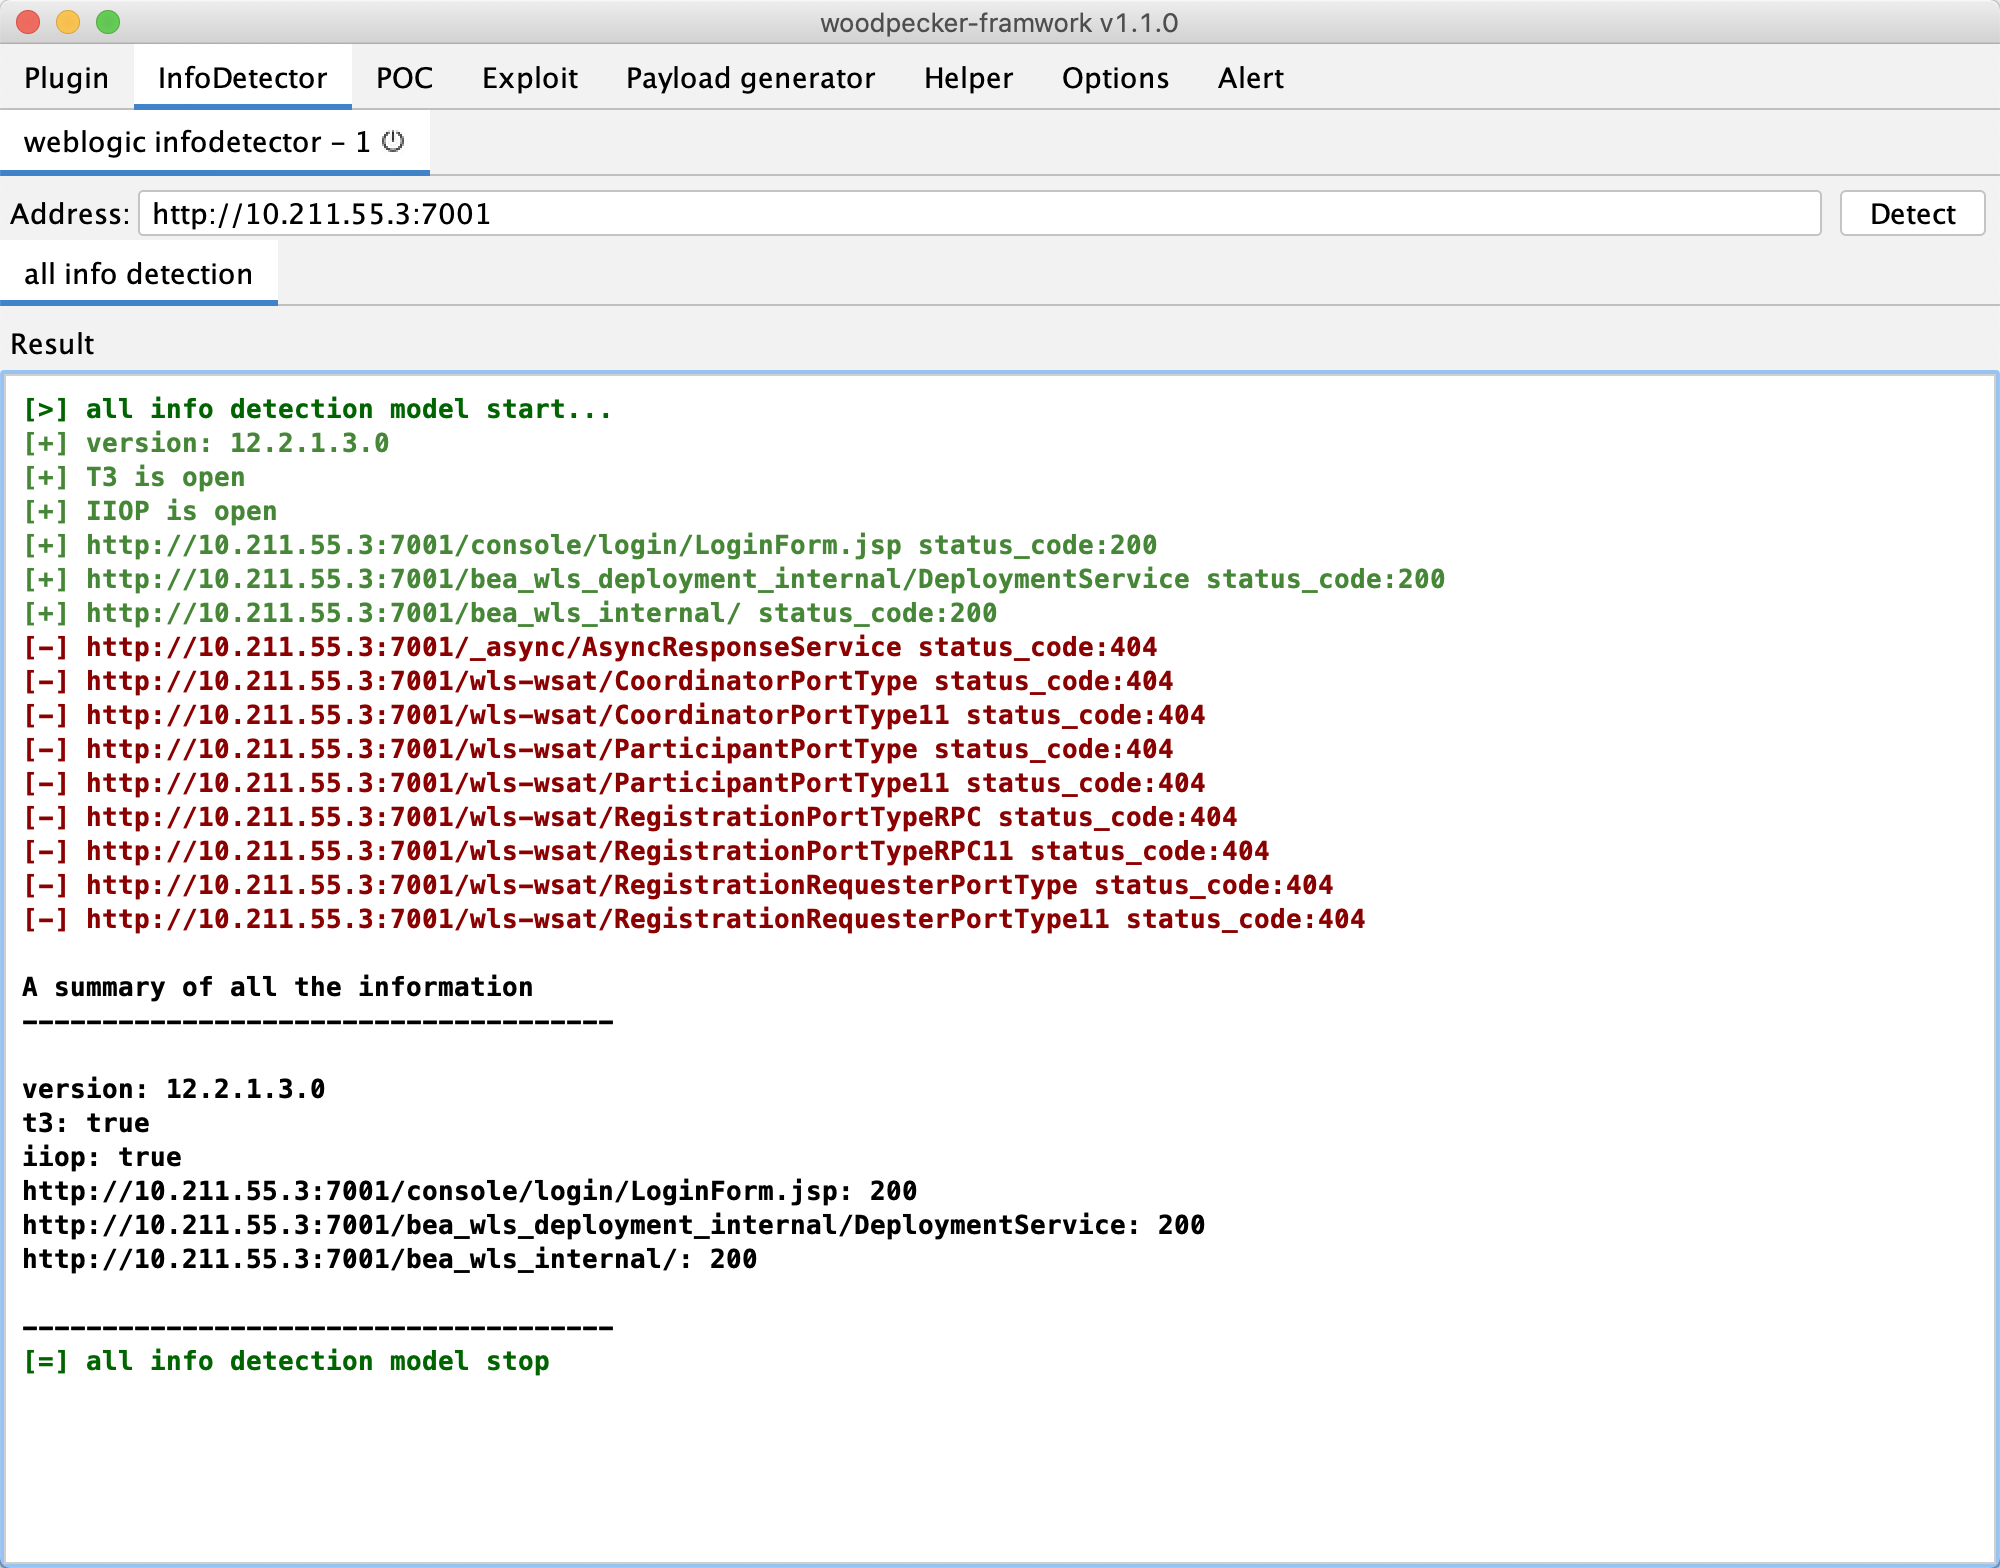
Task: Switch to the Helper tab
Action: point(967,78)
